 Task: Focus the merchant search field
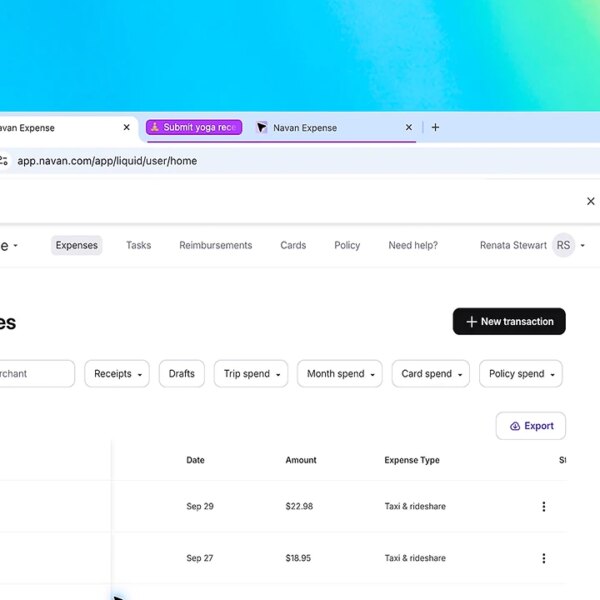[37, 373]
